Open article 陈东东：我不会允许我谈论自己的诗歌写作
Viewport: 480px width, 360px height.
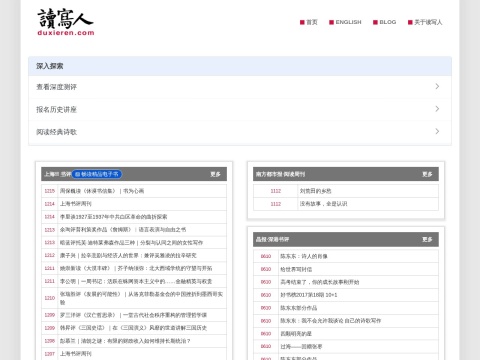click(330, 321)
